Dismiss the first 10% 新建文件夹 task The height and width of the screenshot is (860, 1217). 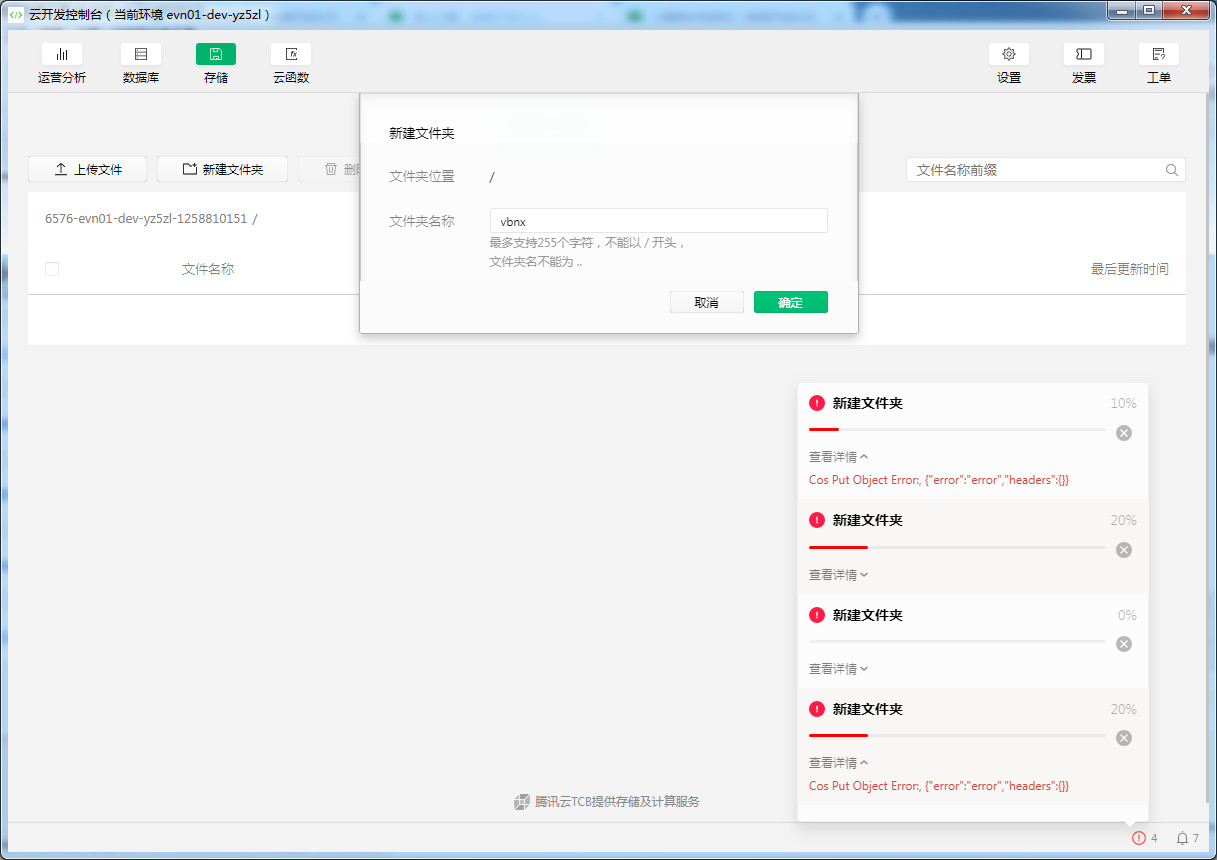click(x=1124, y=433)
